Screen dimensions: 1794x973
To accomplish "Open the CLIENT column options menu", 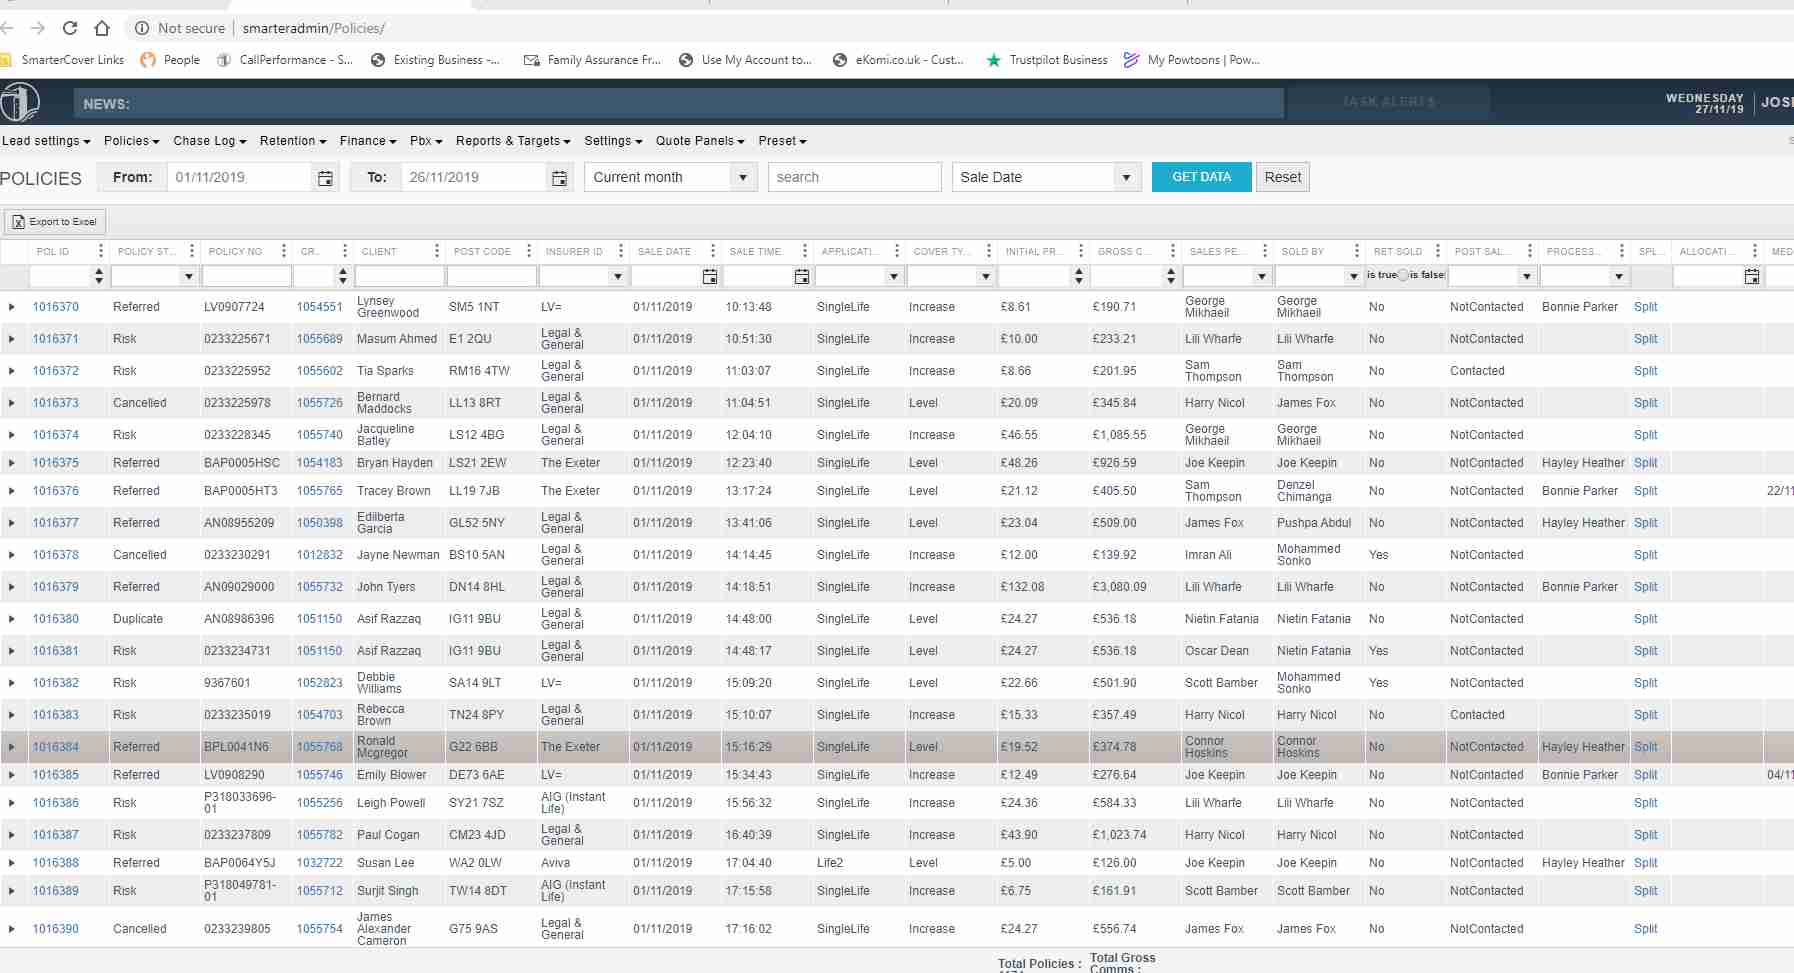I will tap(437, 251).
